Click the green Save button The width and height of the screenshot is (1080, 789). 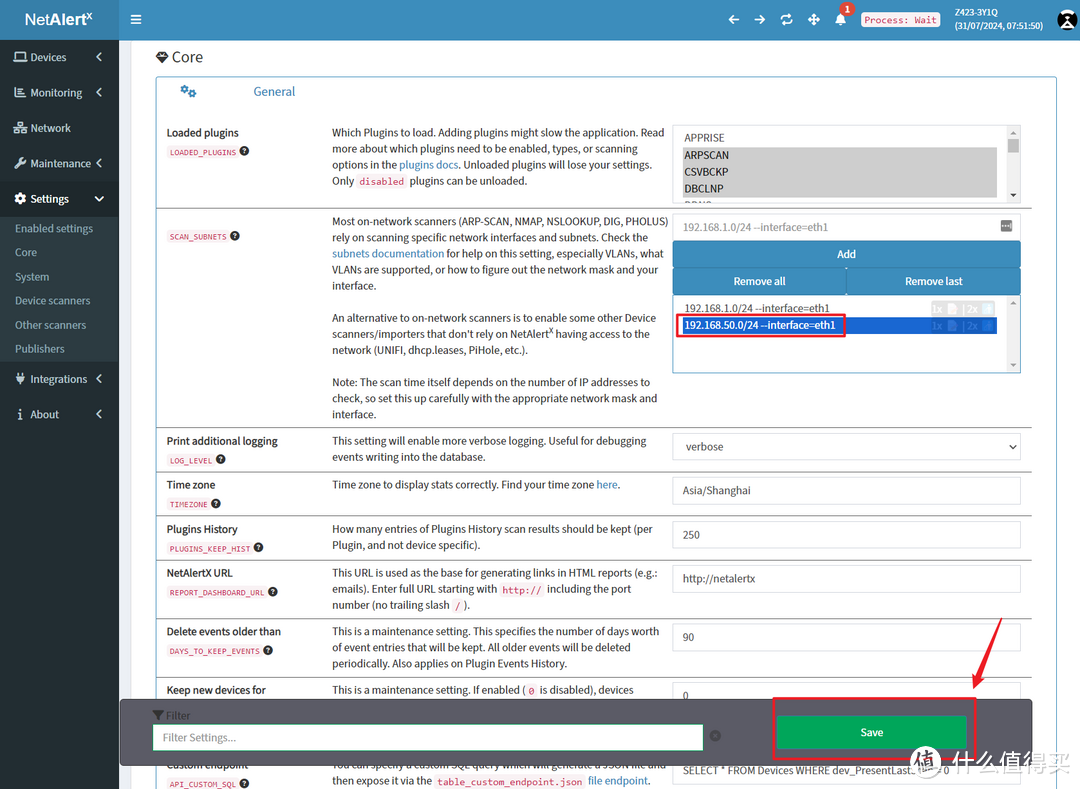pos(871,732)
